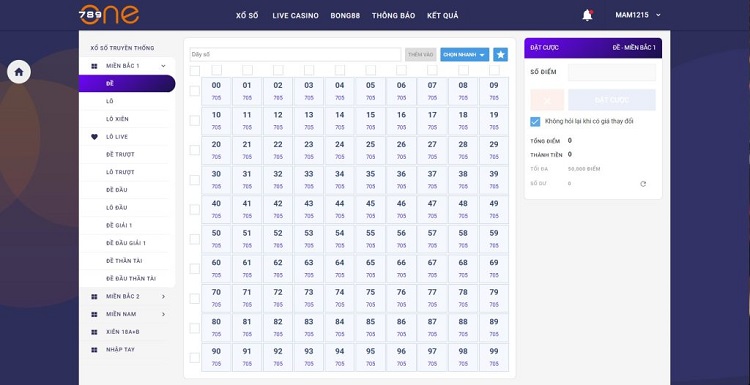Screen dimensions: 750x385
Task: Click the grid icon beside Nhập Tay
Action: point(94,350)
